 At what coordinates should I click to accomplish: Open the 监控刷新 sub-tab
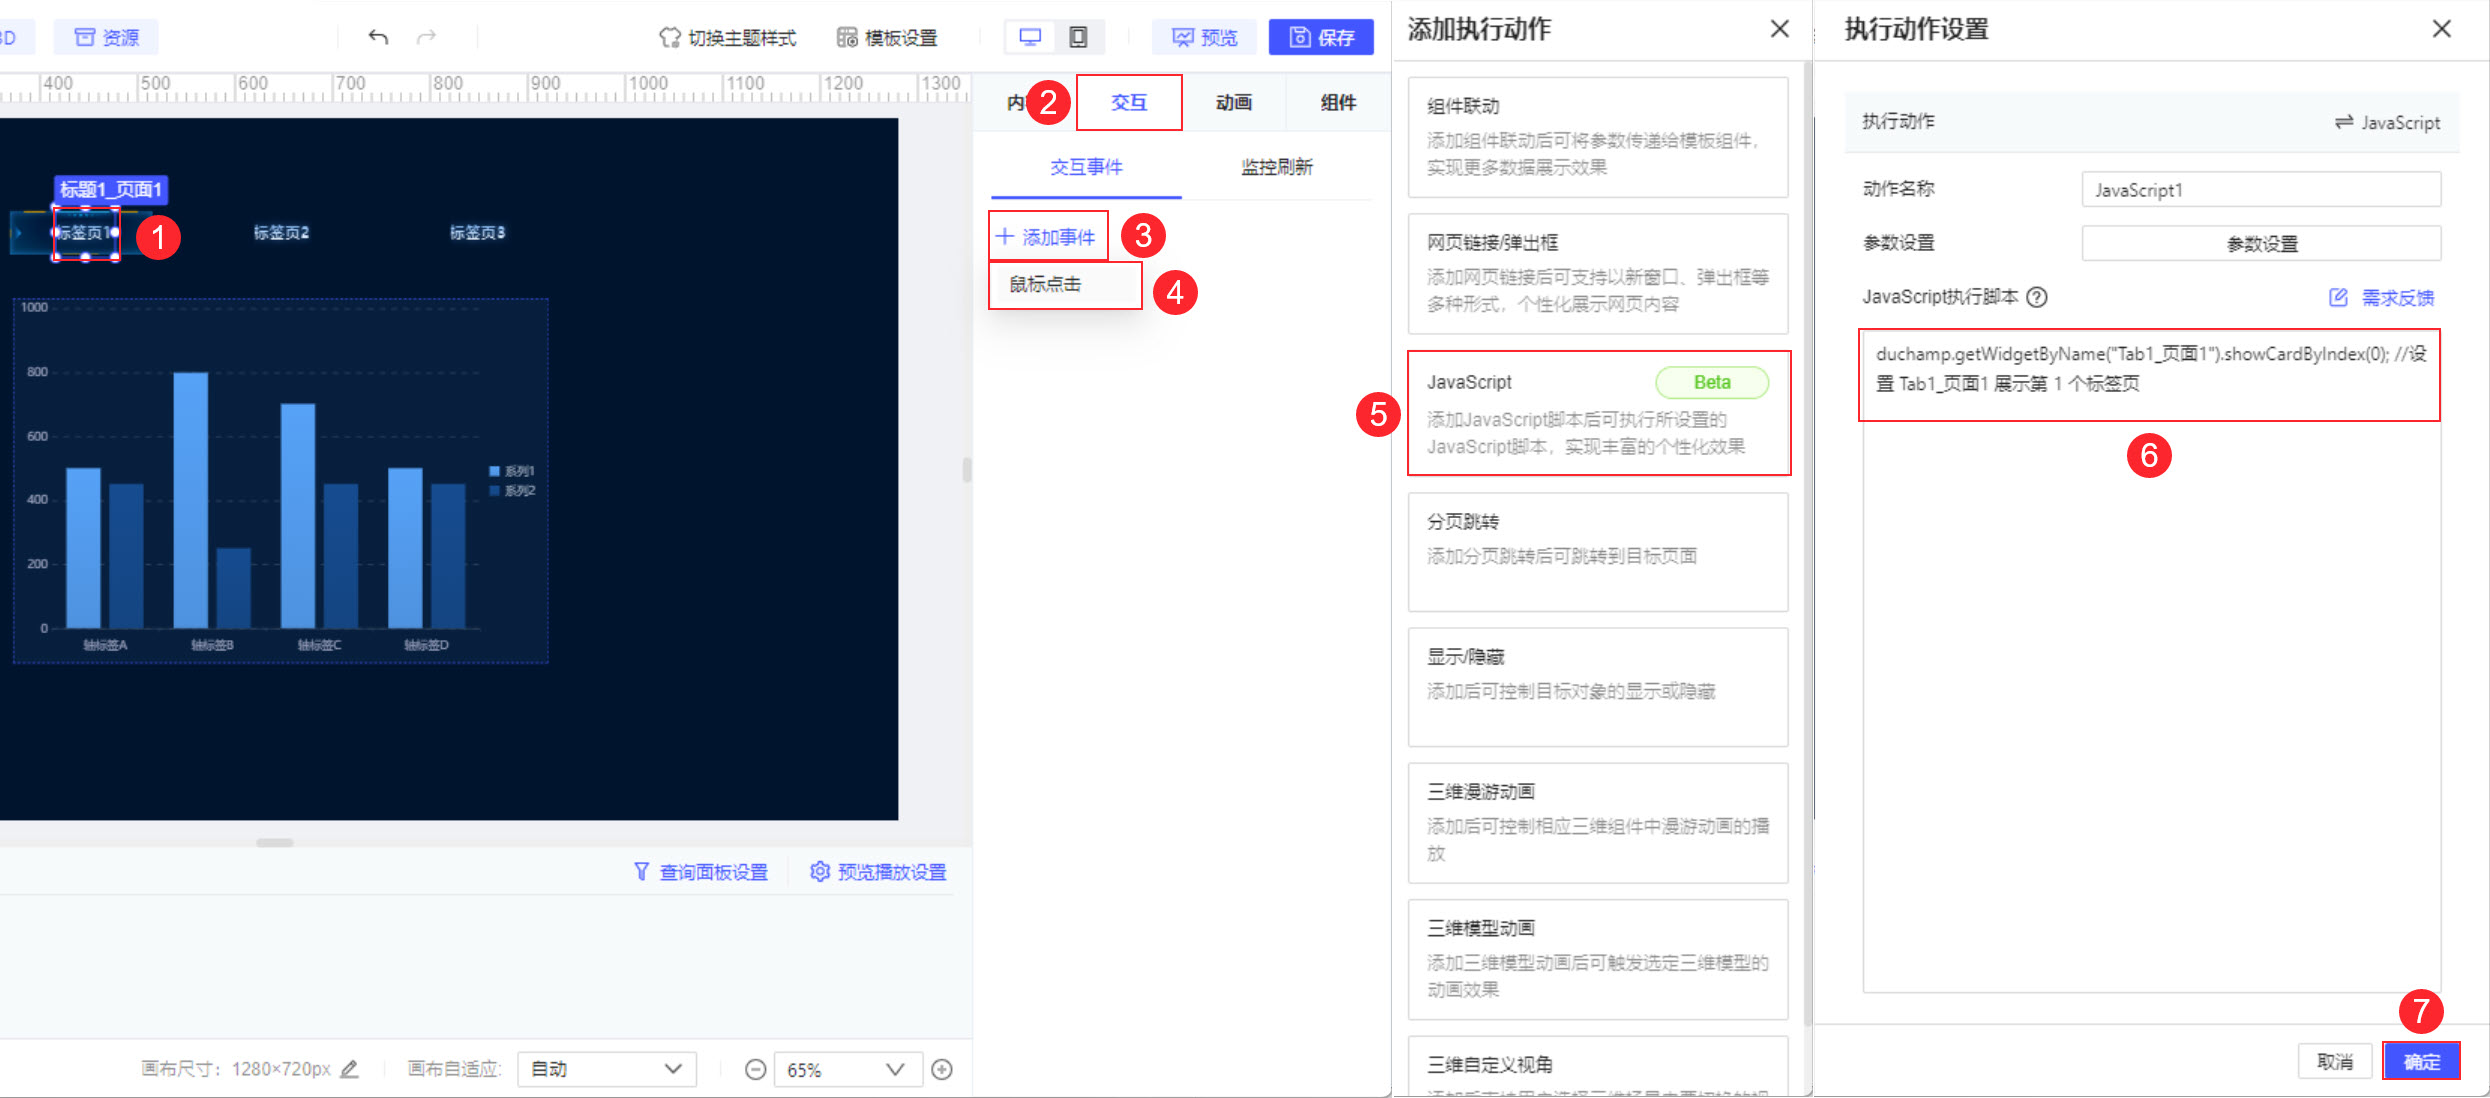1276,167
